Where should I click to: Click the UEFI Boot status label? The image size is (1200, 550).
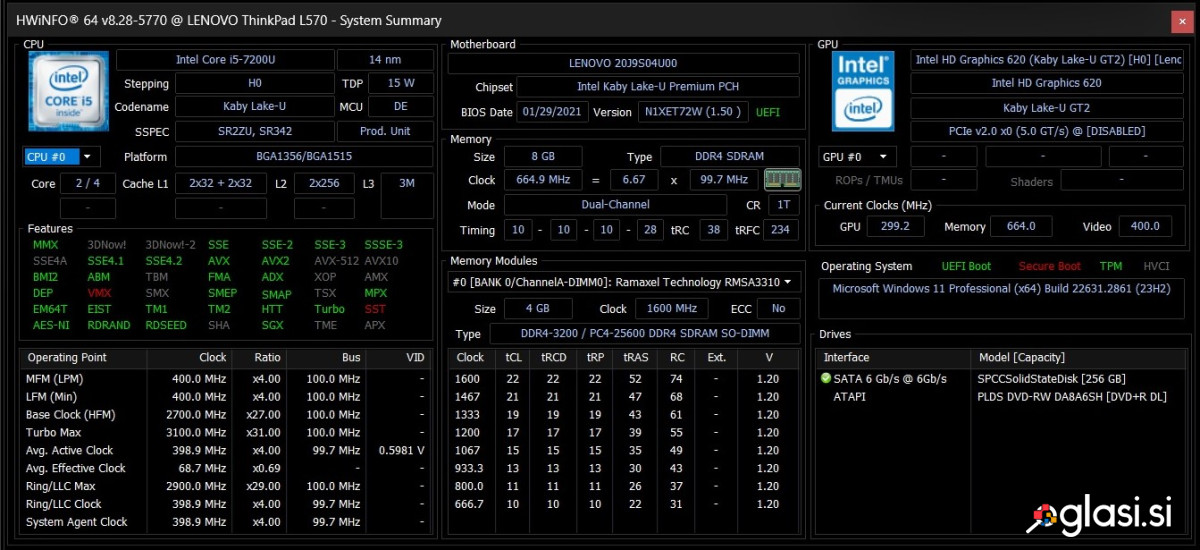click(966, 267)
